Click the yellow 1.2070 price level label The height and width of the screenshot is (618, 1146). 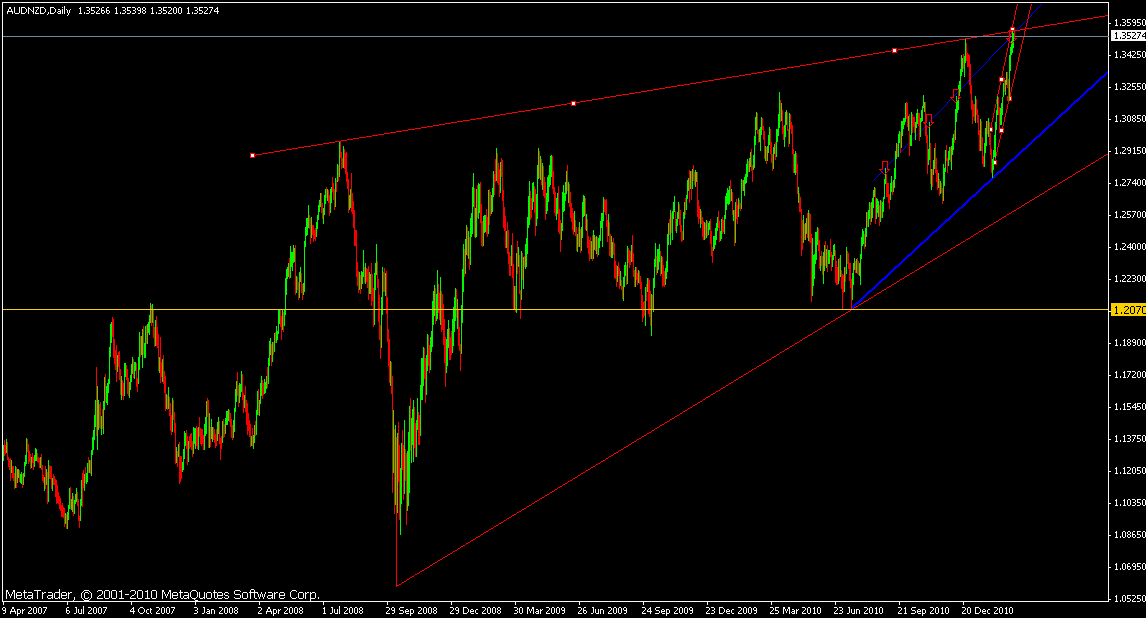[x=1128, y=311]
